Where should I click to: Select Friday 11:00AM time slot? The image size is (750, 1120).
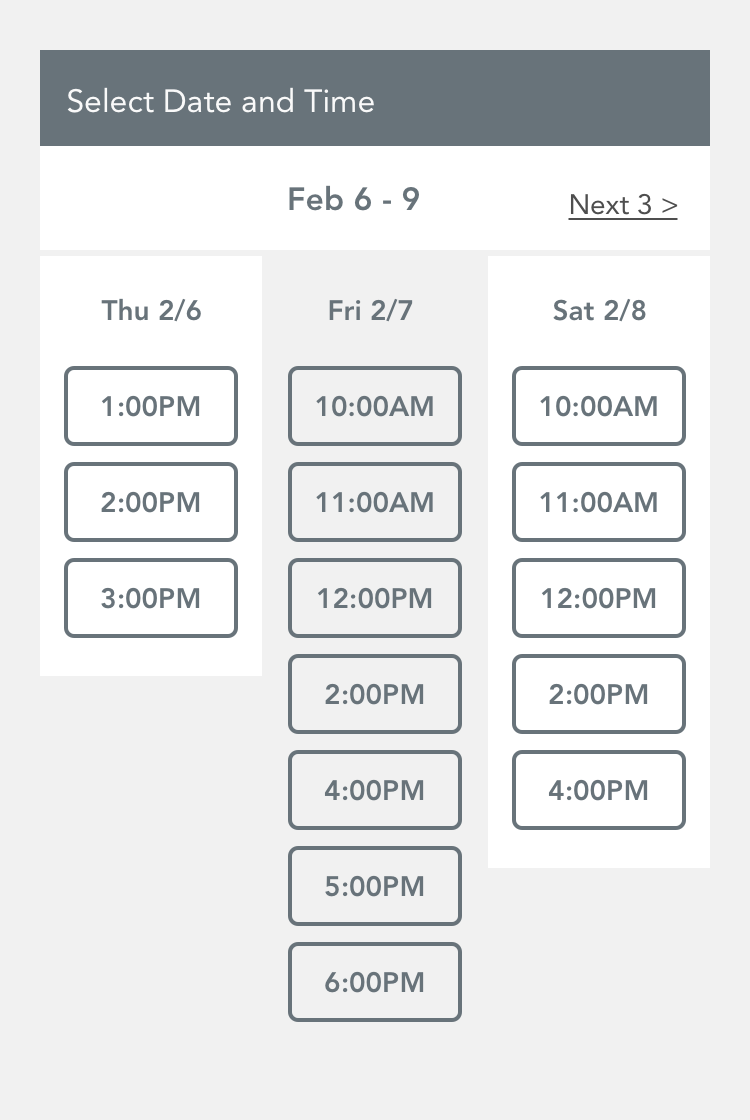click(375, 502)
